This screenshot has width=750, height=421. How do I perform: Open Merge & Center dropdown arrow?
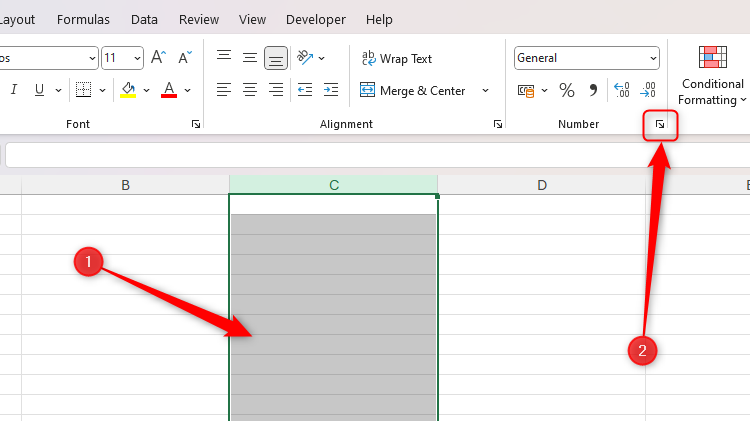tap(485, 90)
